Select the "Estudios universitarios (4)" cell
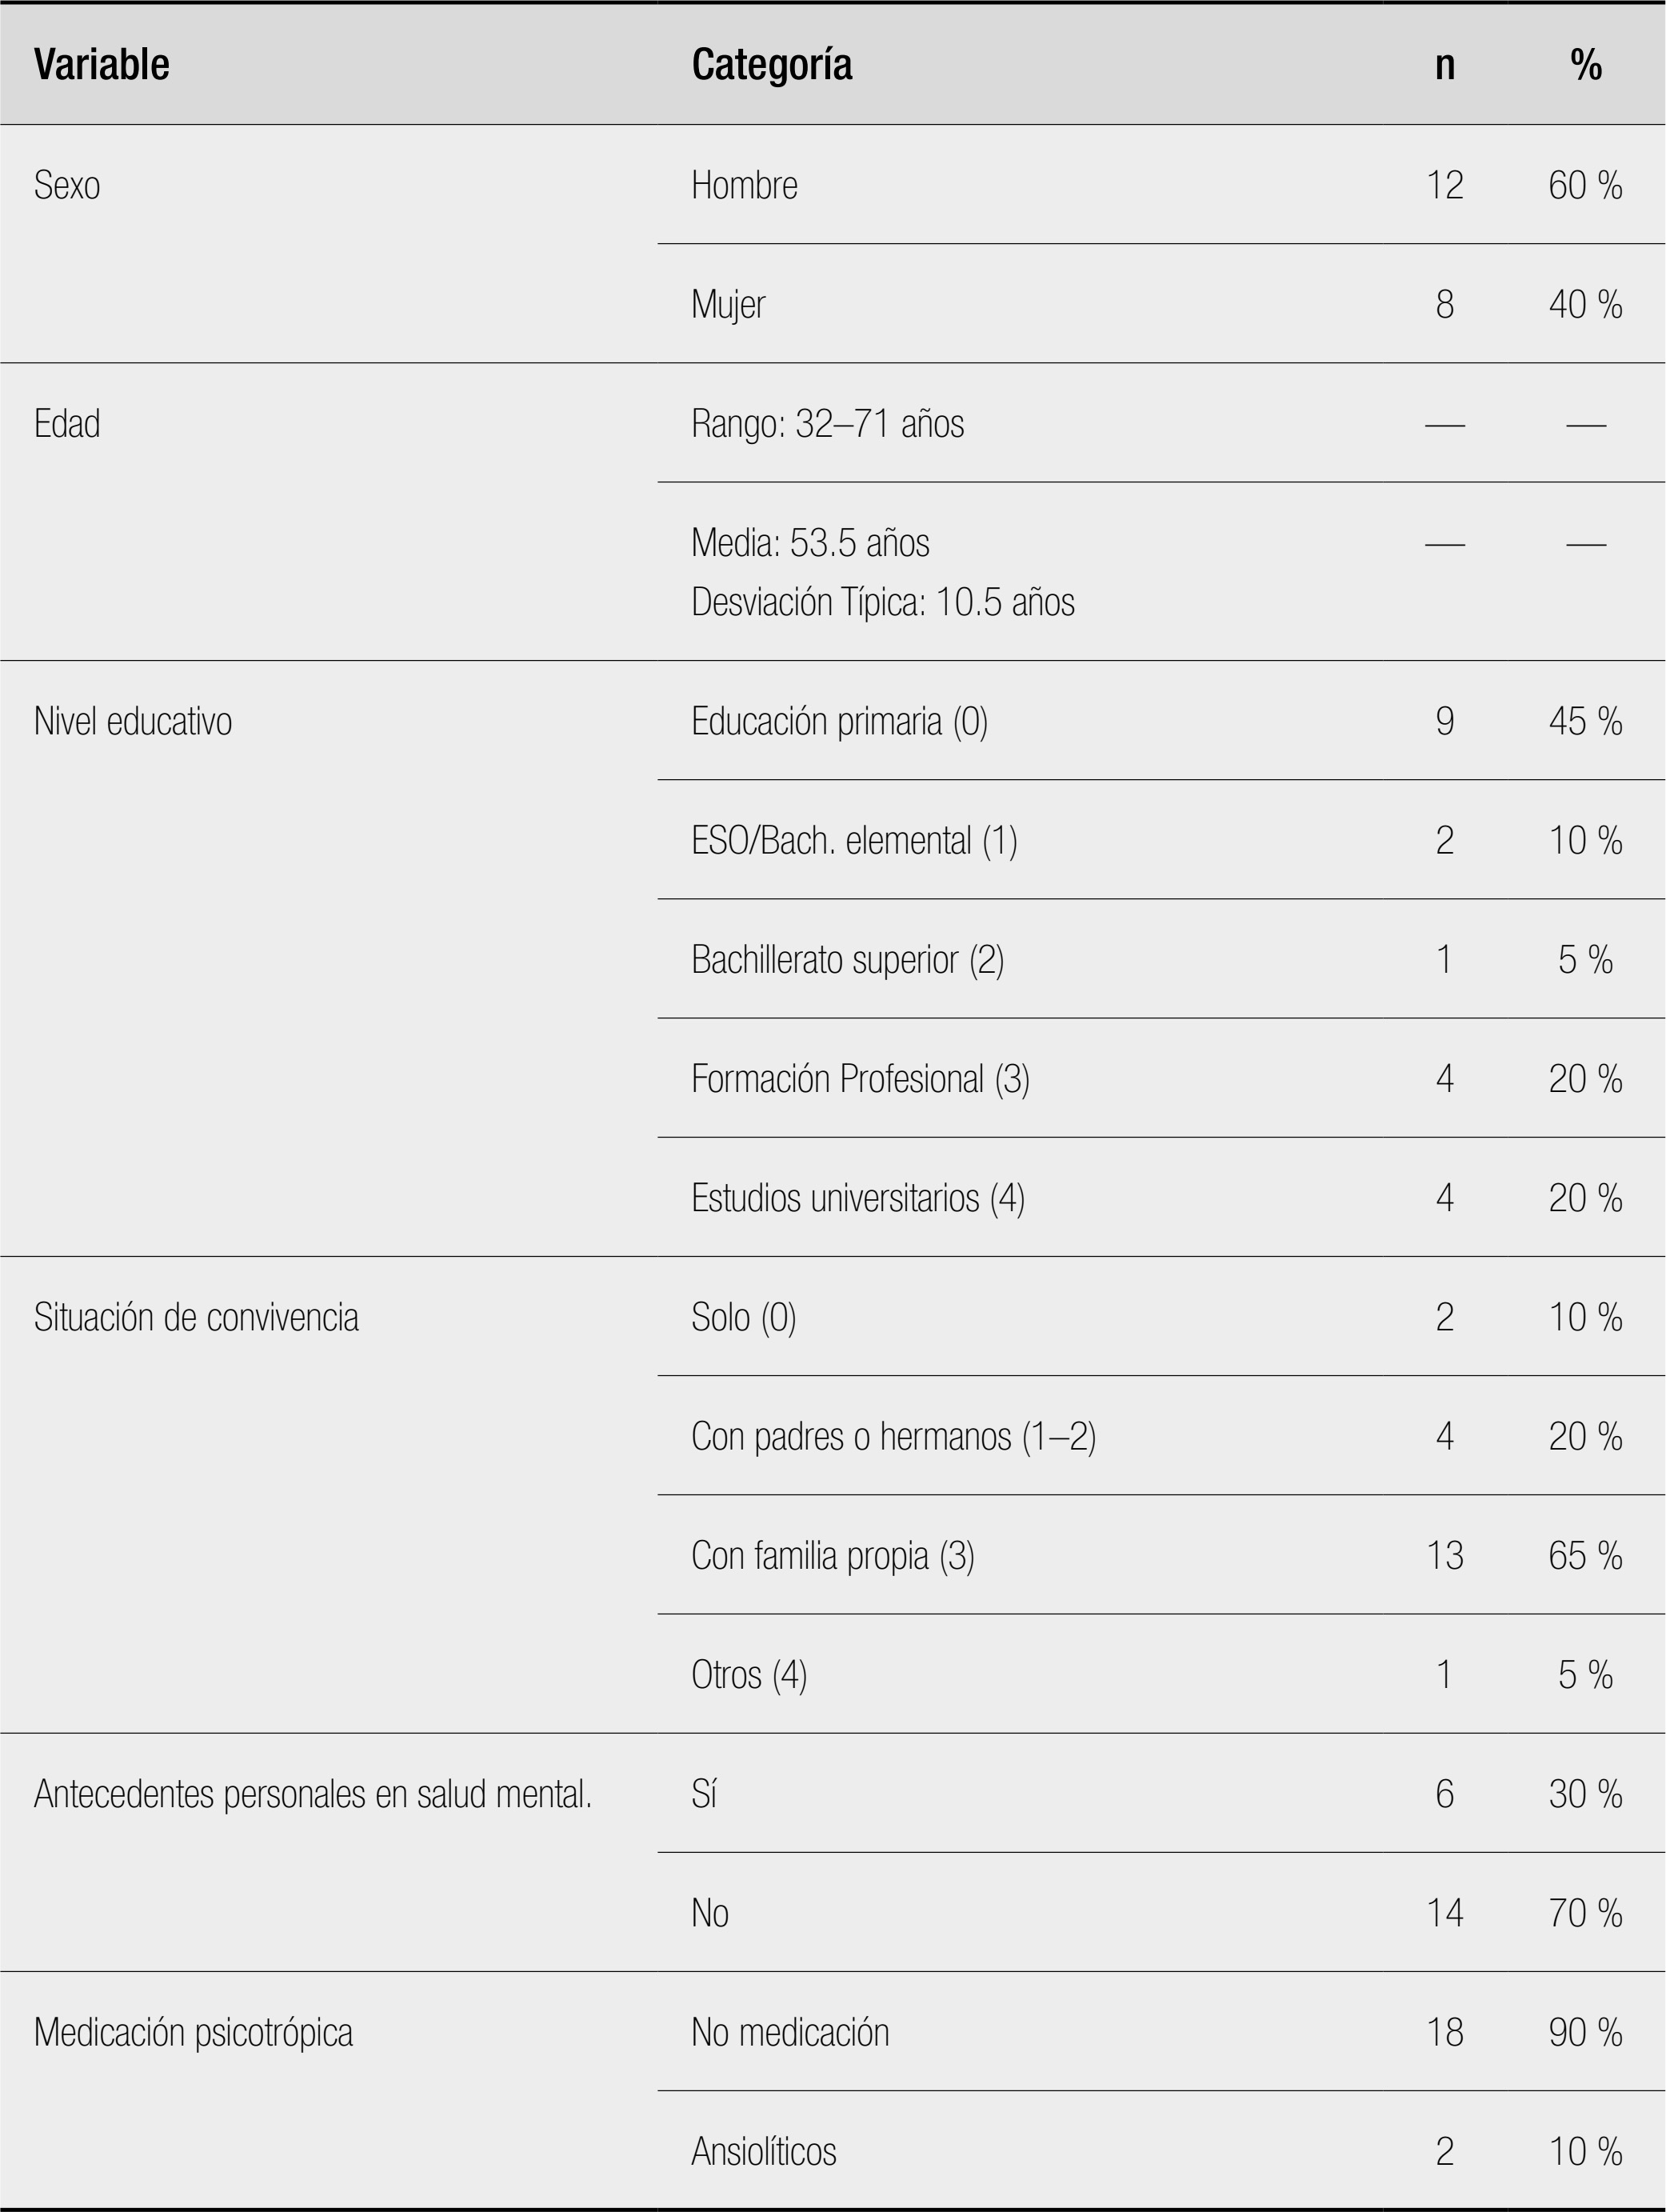 click(857, 1198)
